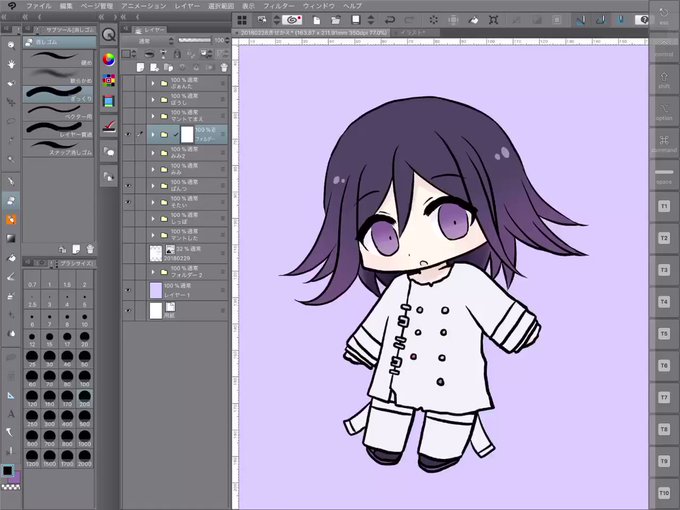The image size is (680, 510).
Task: Click the CLIP STUDIO swirl icon in the command bar
Action: click(x=292, y=20)
